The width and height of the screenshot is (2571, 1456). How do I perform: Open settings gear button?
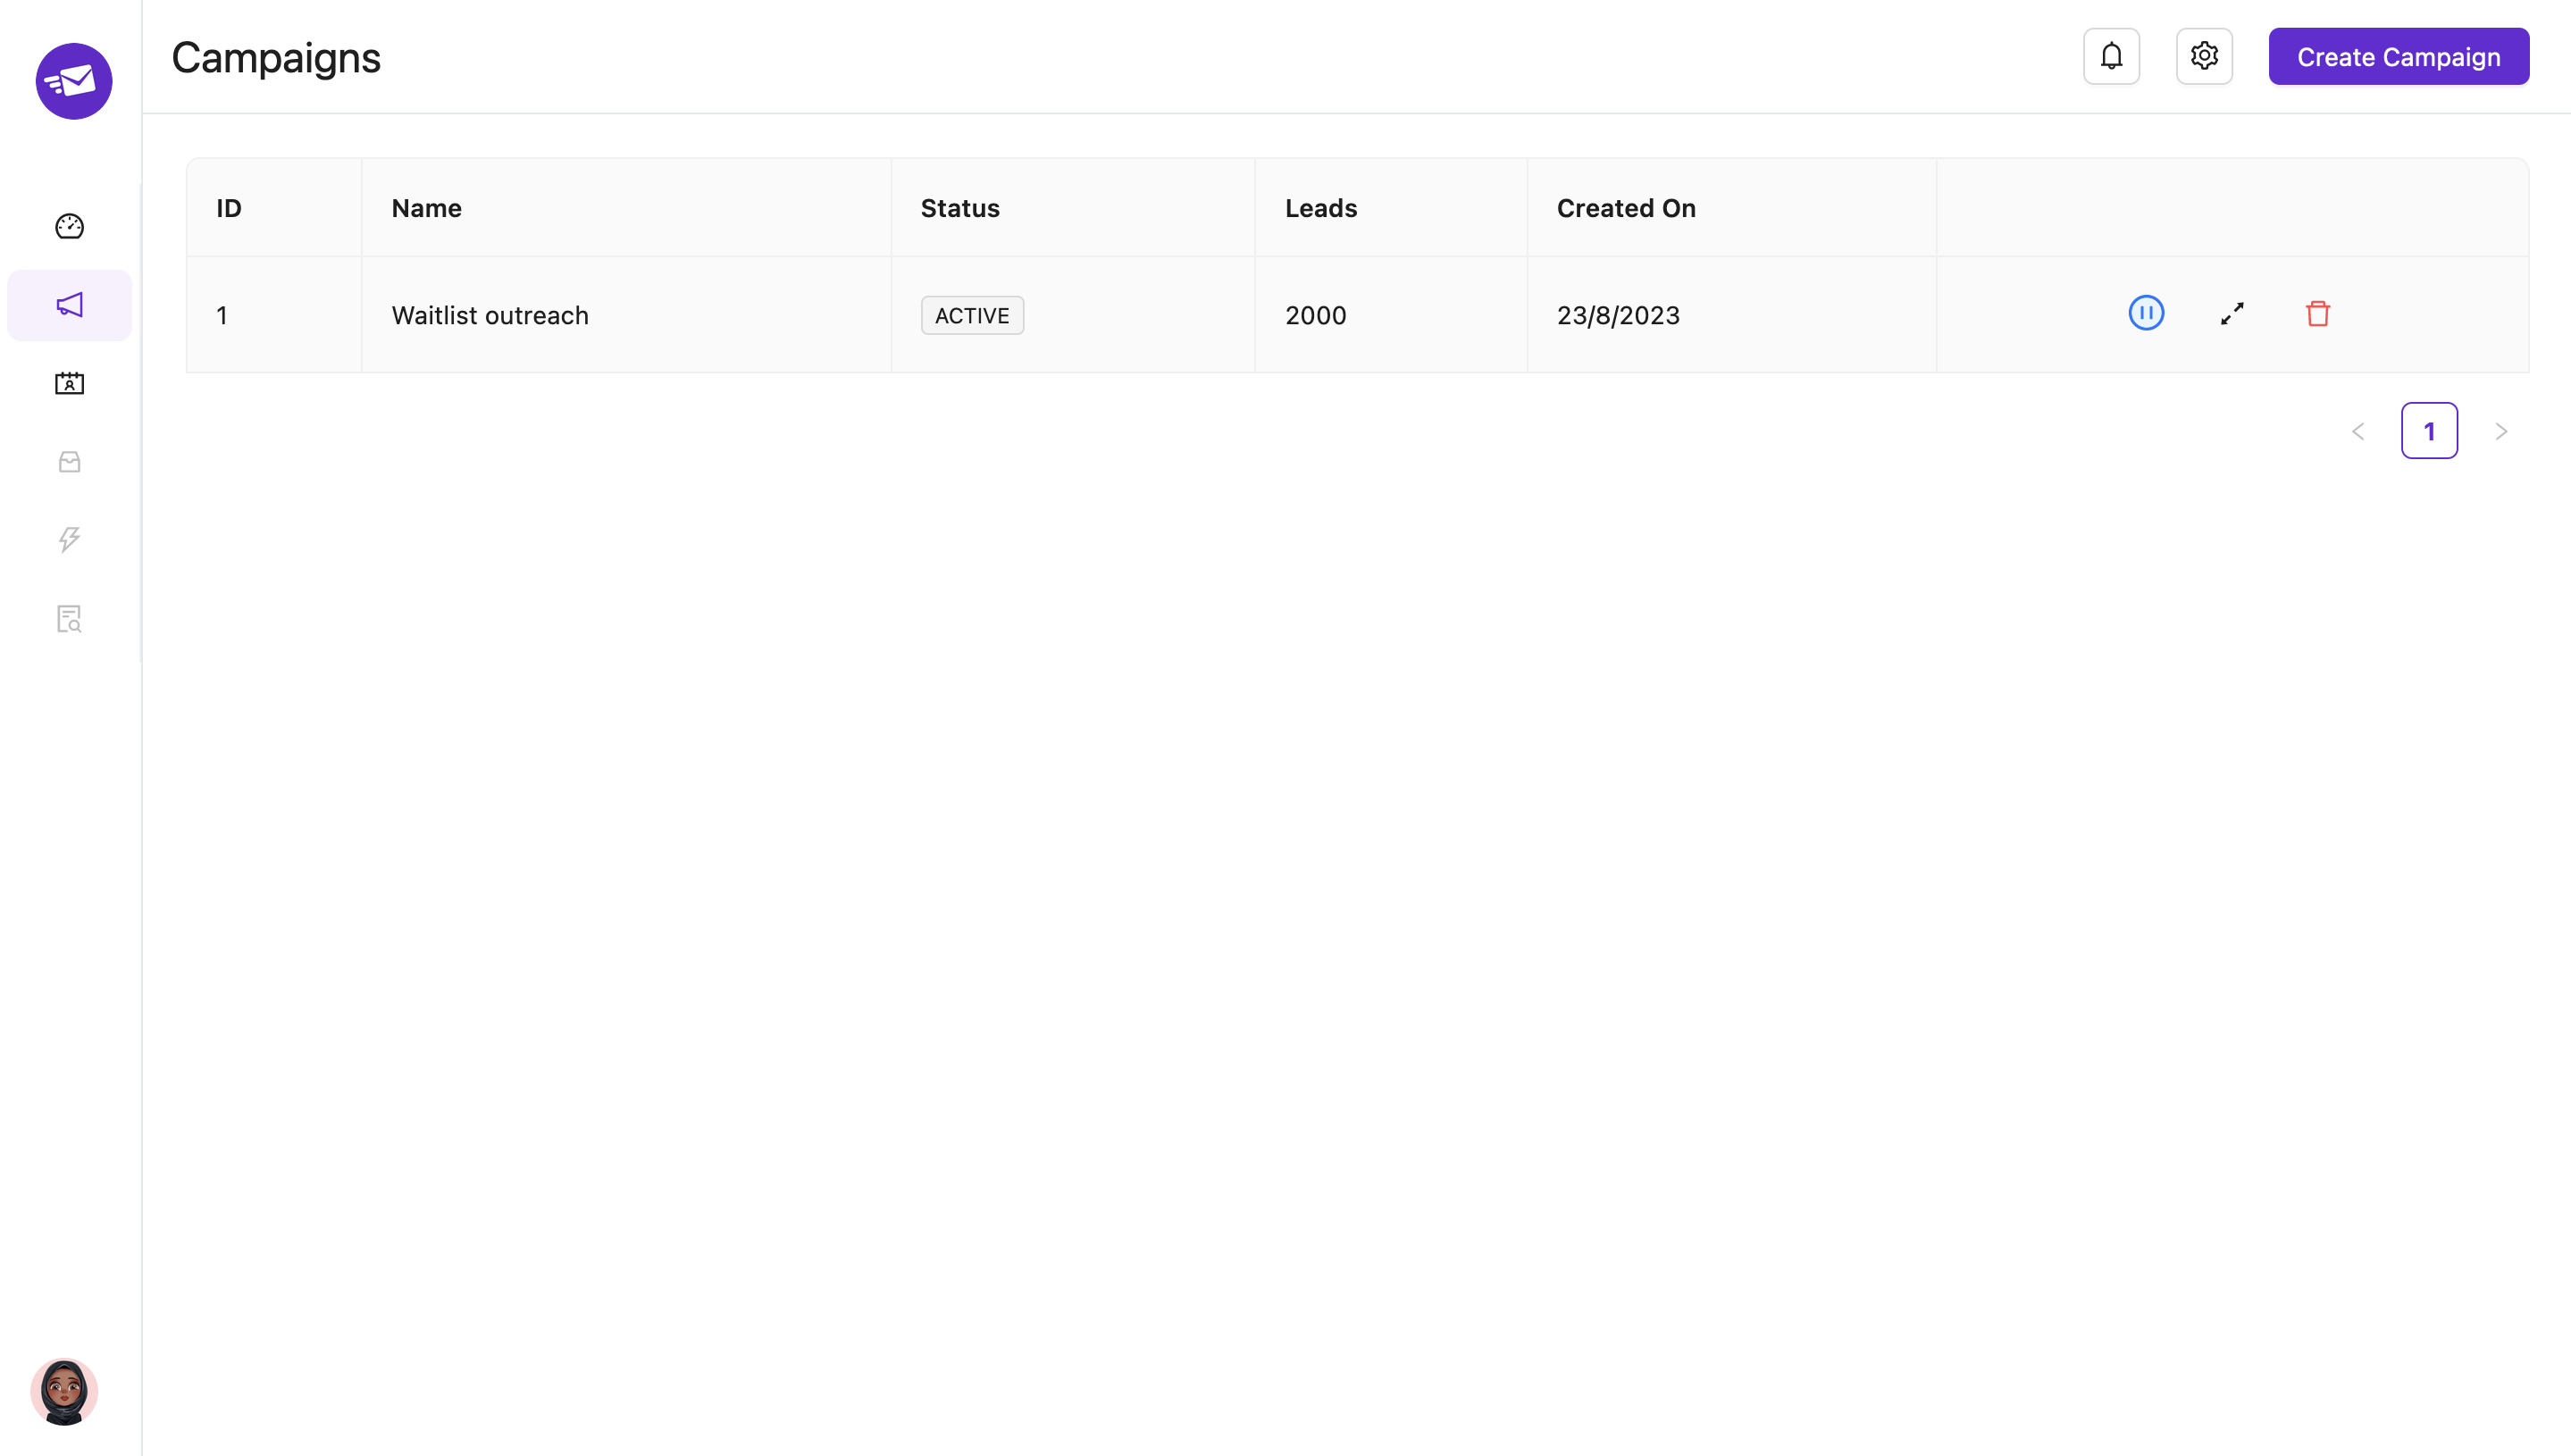2204,57
